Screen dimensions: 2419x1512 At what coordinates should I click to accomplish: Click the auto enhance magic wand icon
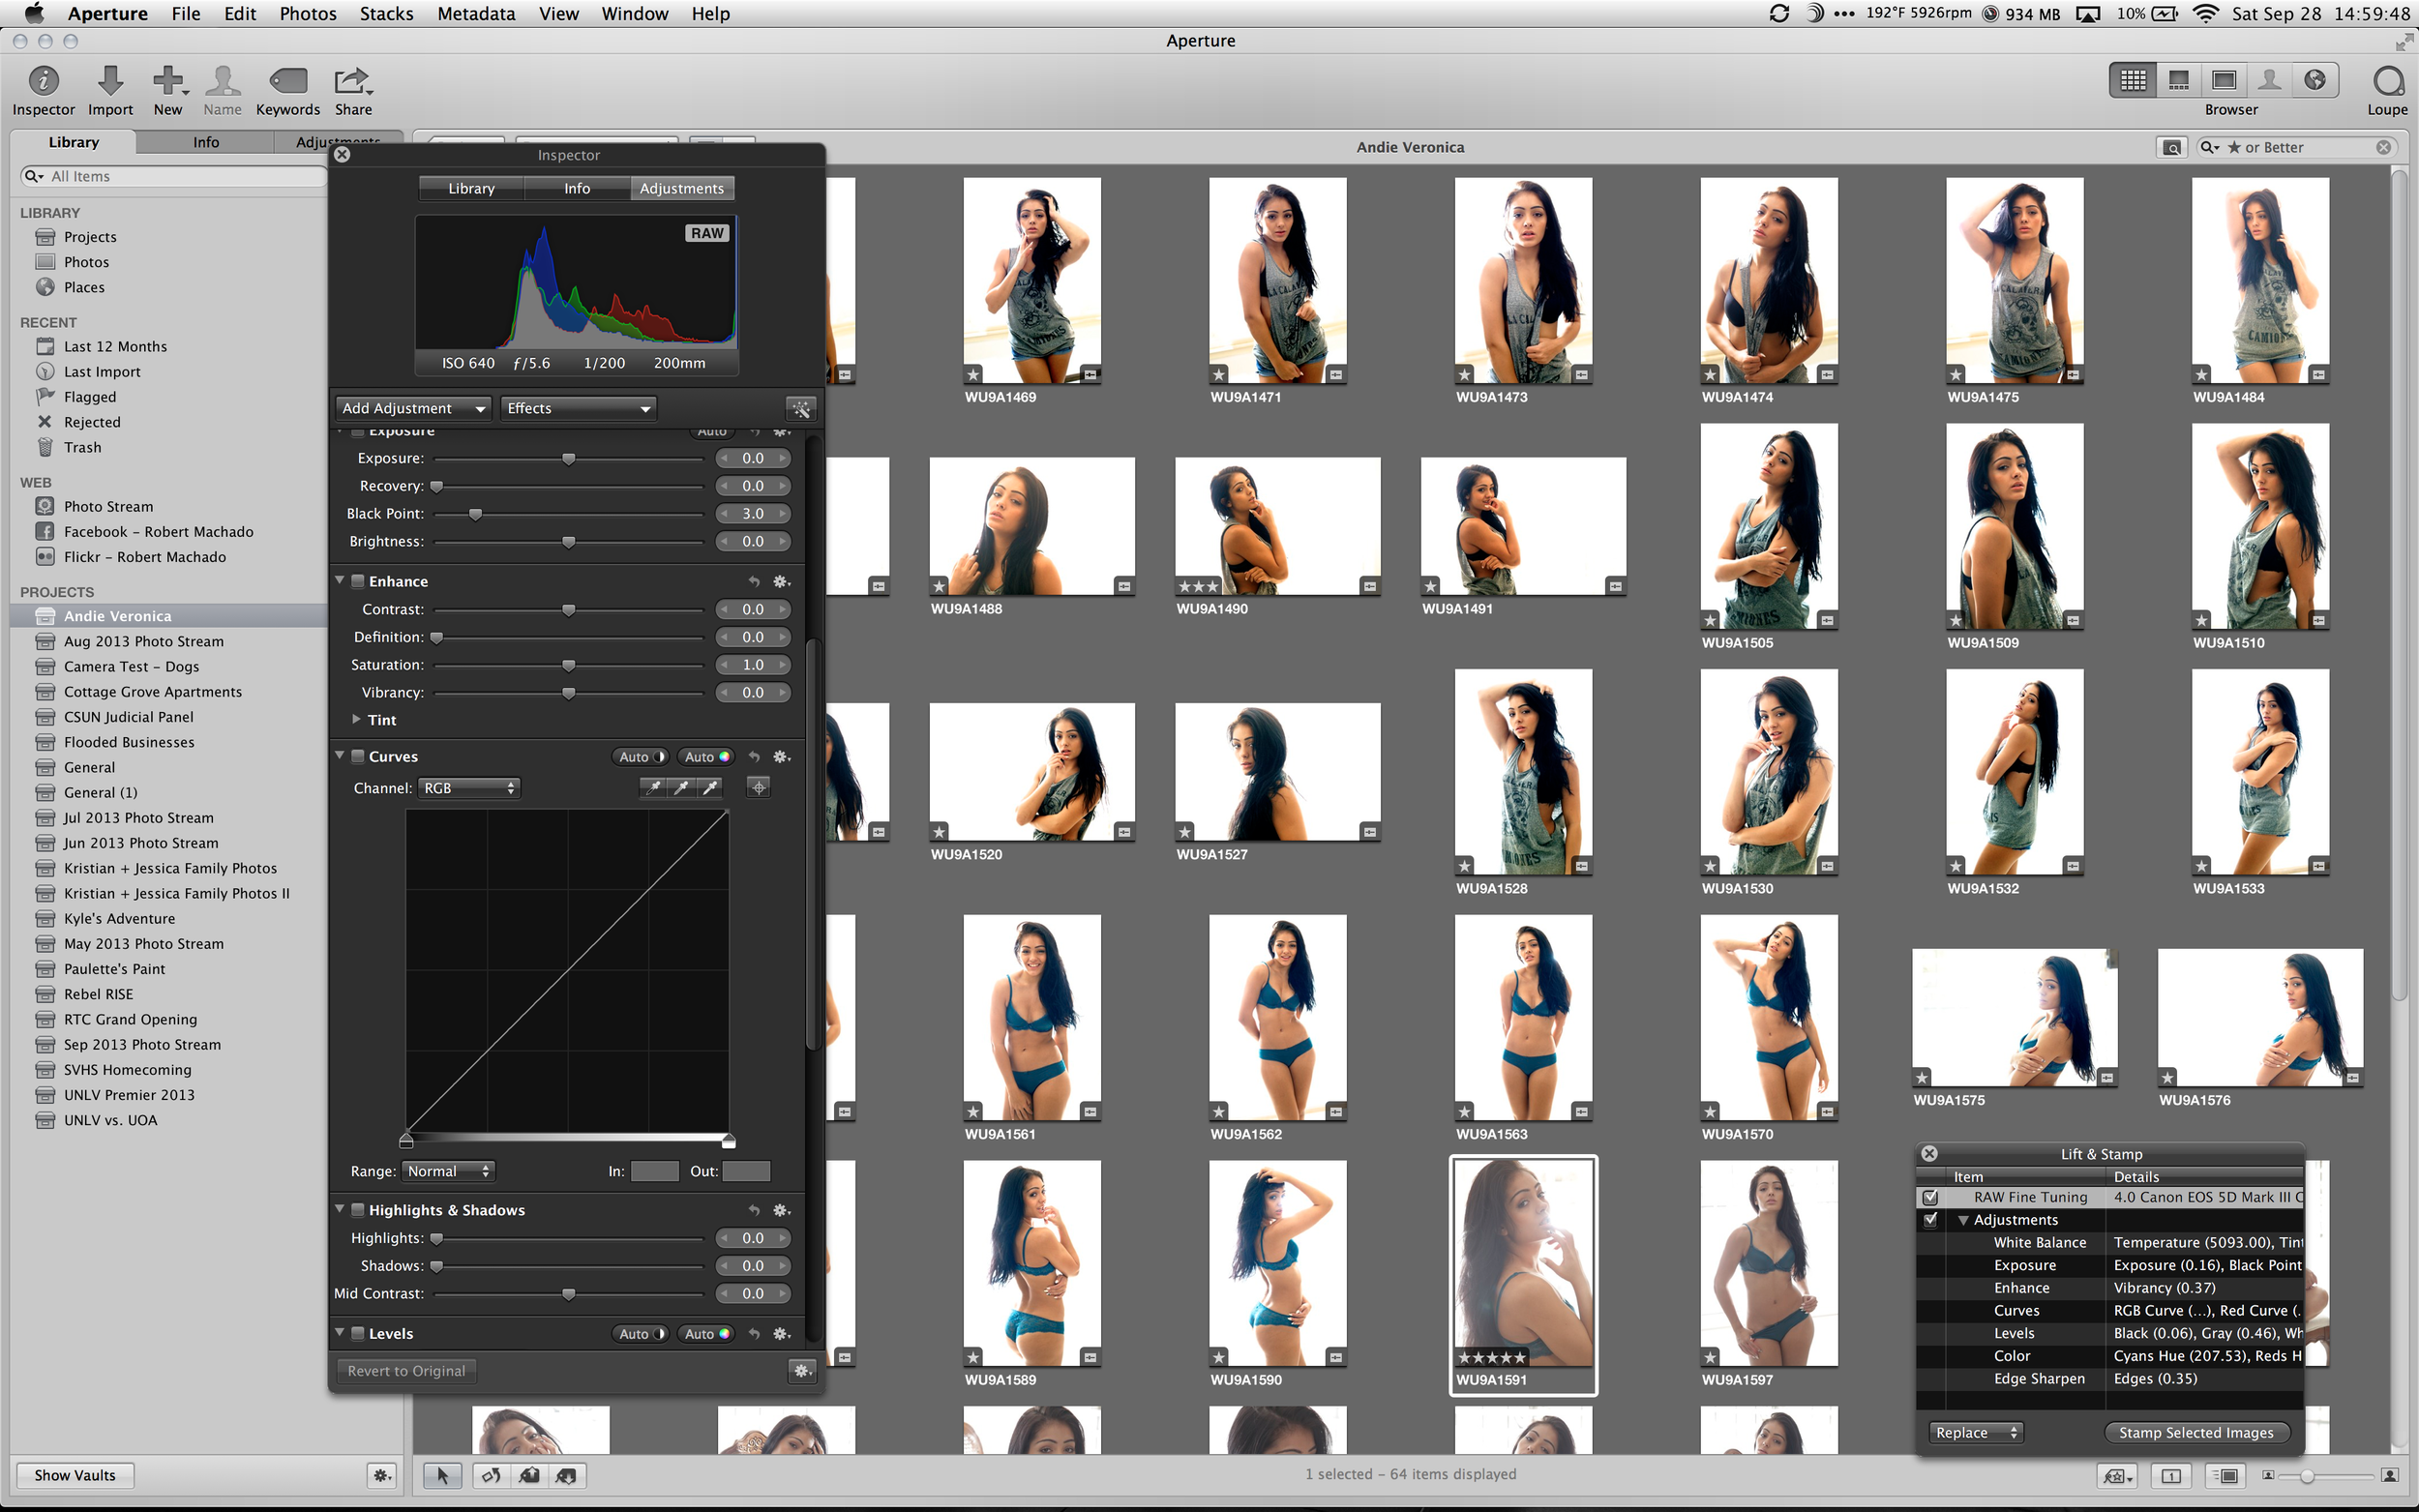[x=801, y=408]
